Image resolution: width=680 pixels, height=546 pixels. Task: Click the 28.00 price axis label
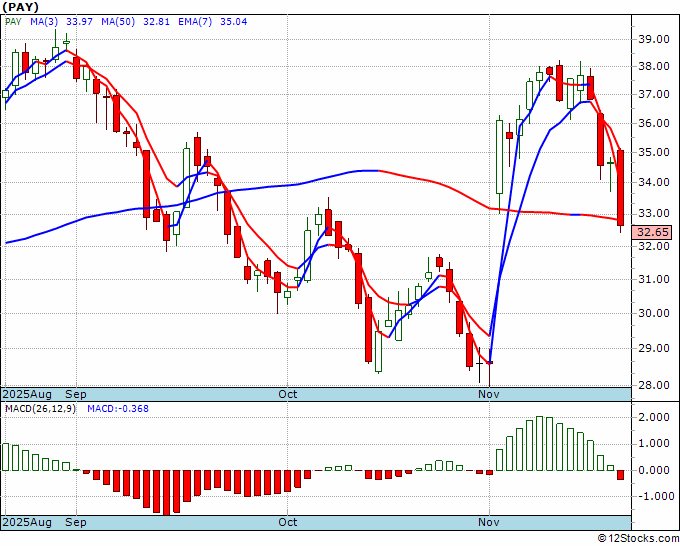tap(654, 385)
